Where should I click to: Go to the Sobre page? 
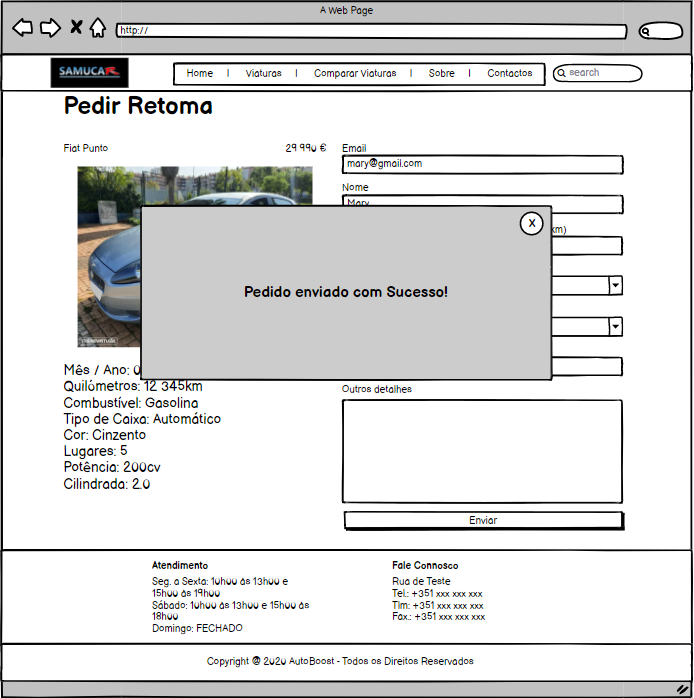(x=441, y=74)
